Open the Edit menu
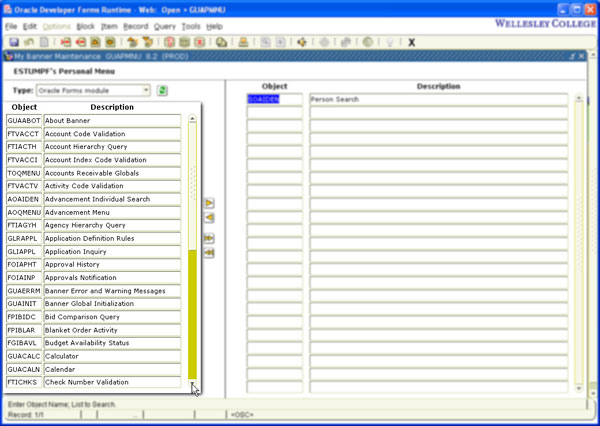 [29, 26]
